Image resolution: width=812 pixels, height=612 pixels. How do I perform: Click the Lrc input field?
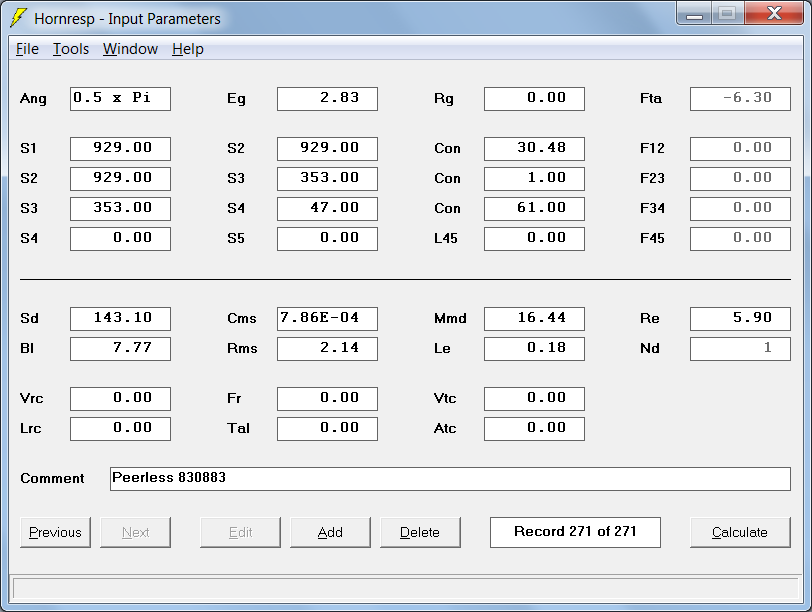120,429
